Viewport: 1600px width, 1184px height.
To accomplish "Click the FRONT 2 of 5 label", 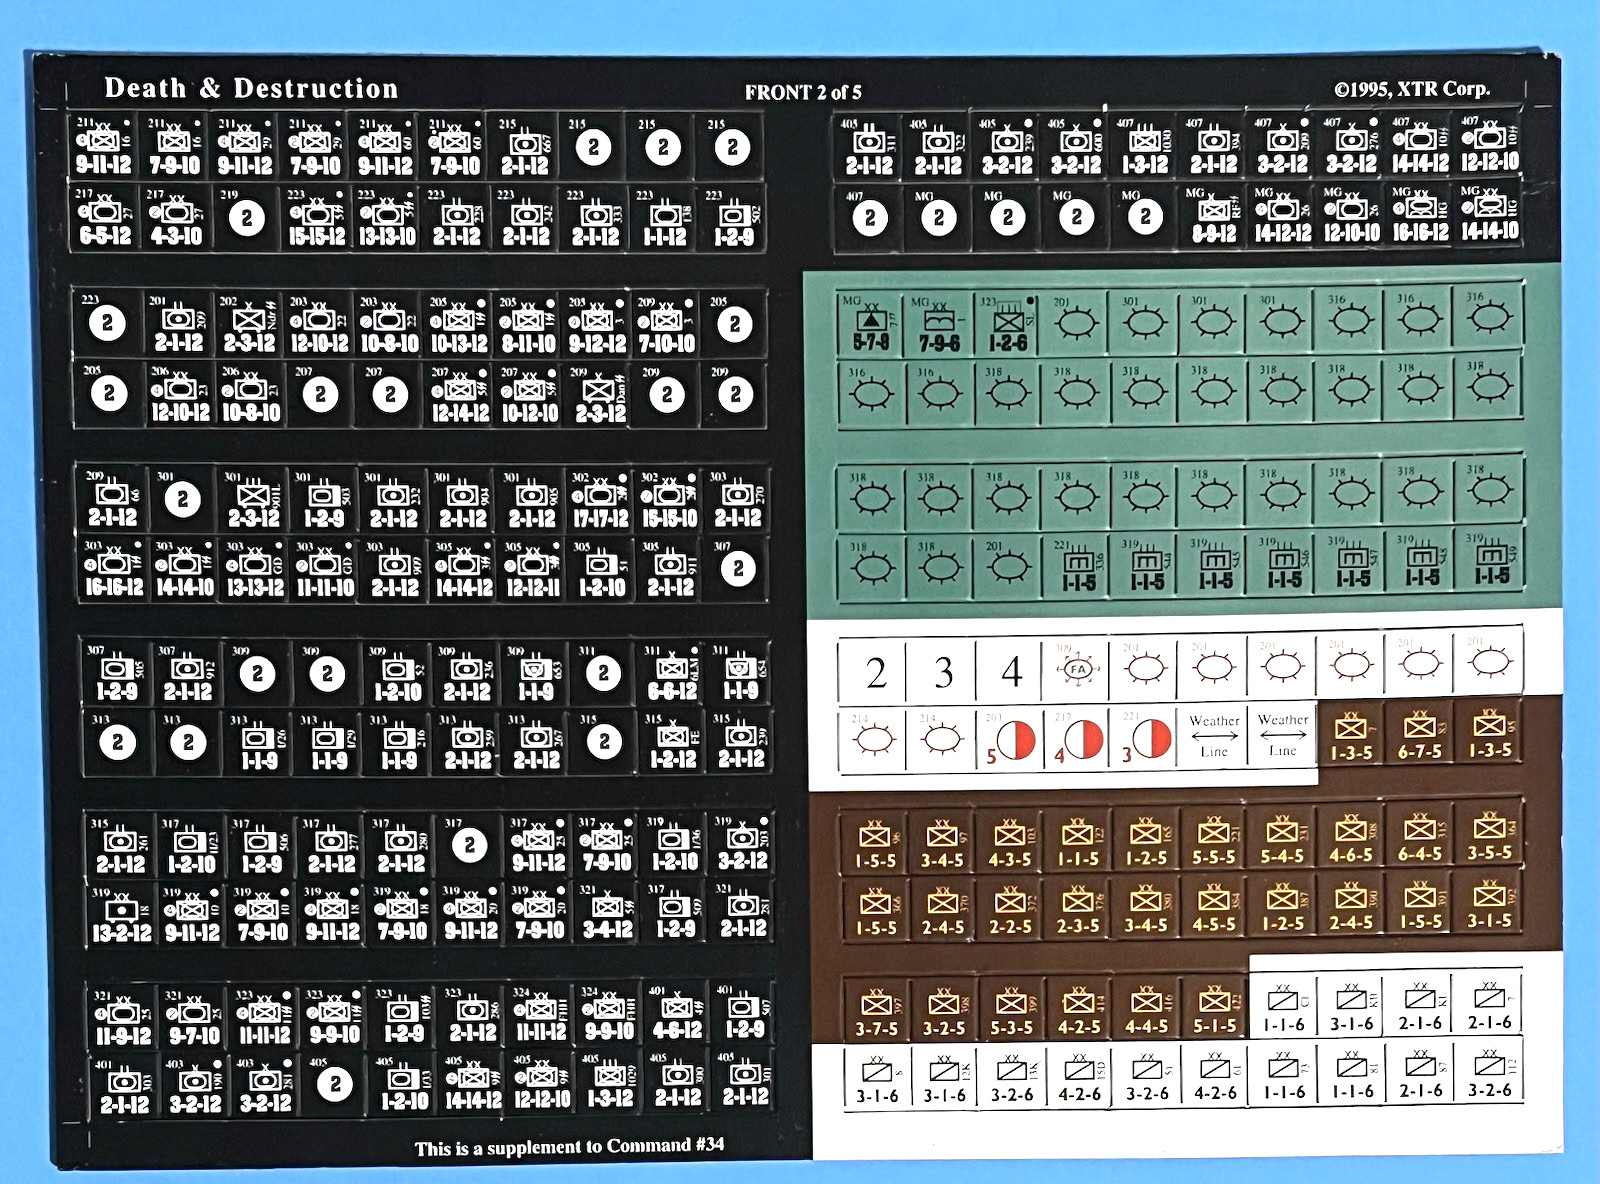I will [803, 92].
